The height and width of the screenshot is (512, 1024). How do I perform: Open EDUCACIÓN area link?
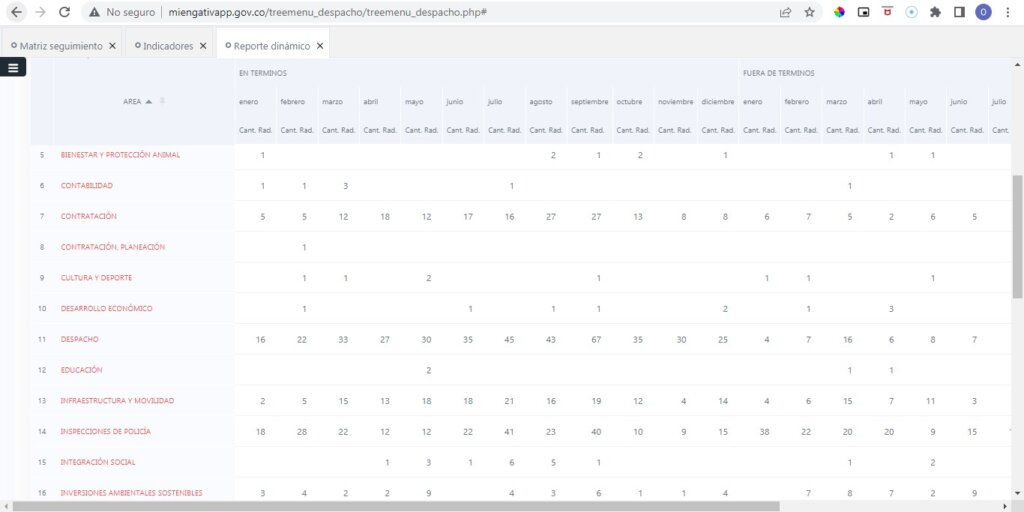[81, 370]
